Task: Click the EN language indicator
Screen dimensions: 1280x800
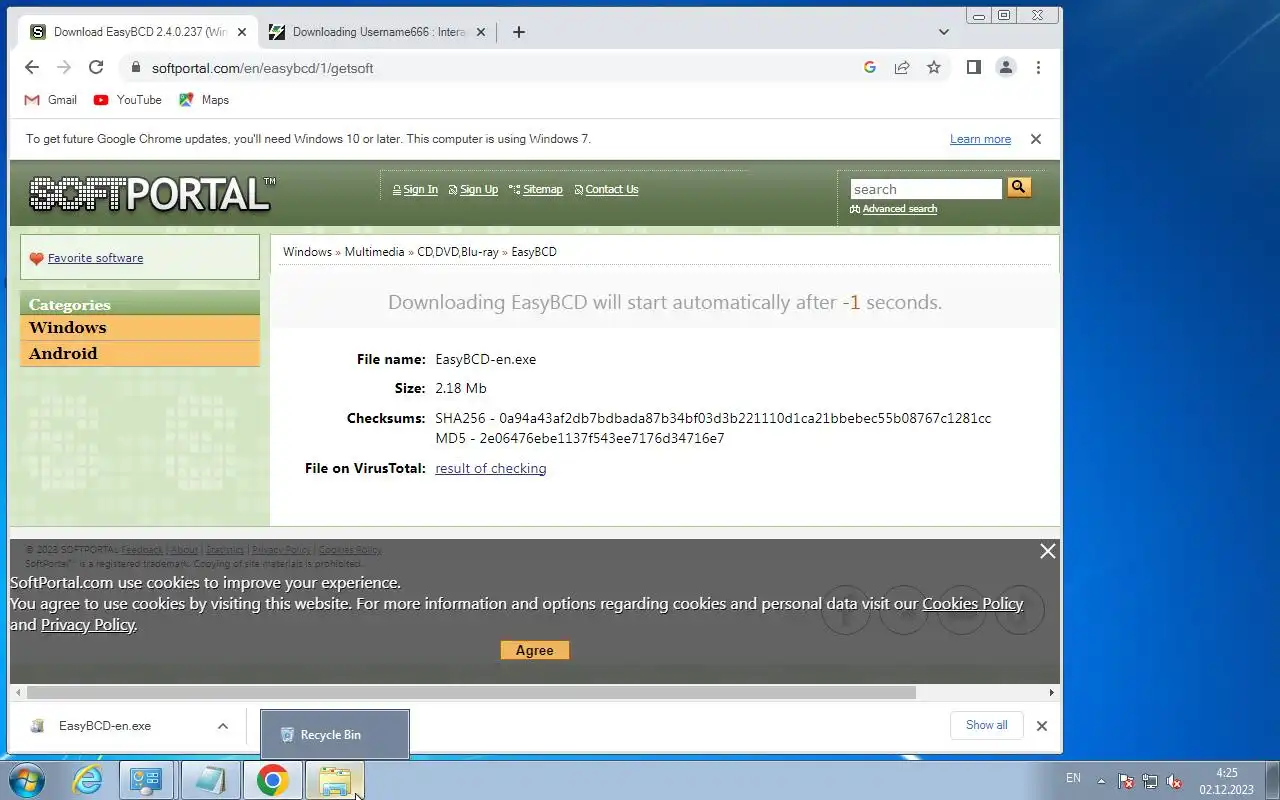Action: [1073, 778]
